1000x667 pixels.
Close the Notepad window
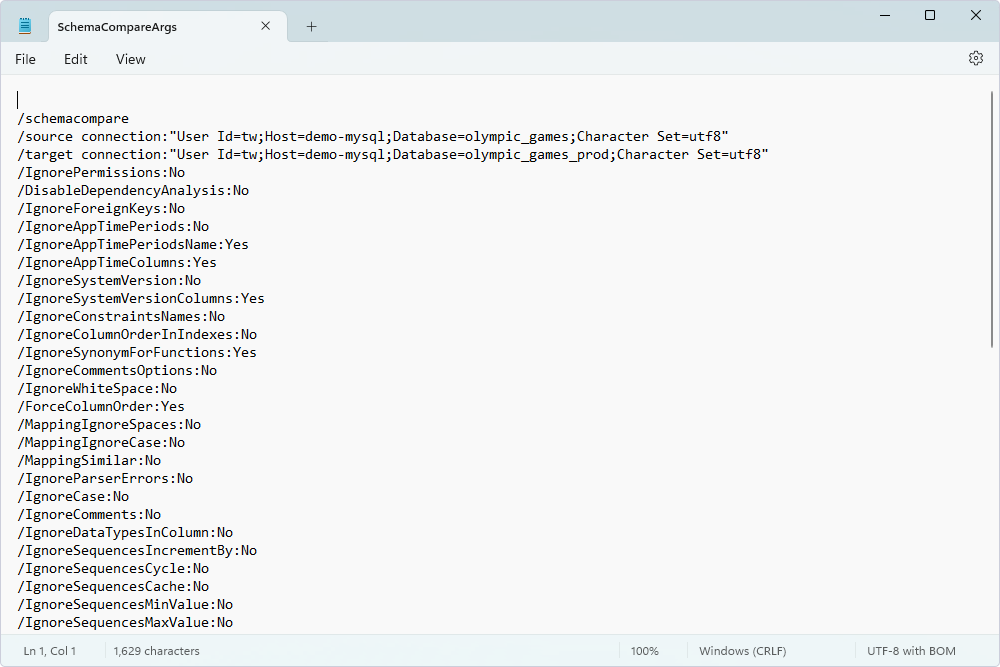pos(976,15)
